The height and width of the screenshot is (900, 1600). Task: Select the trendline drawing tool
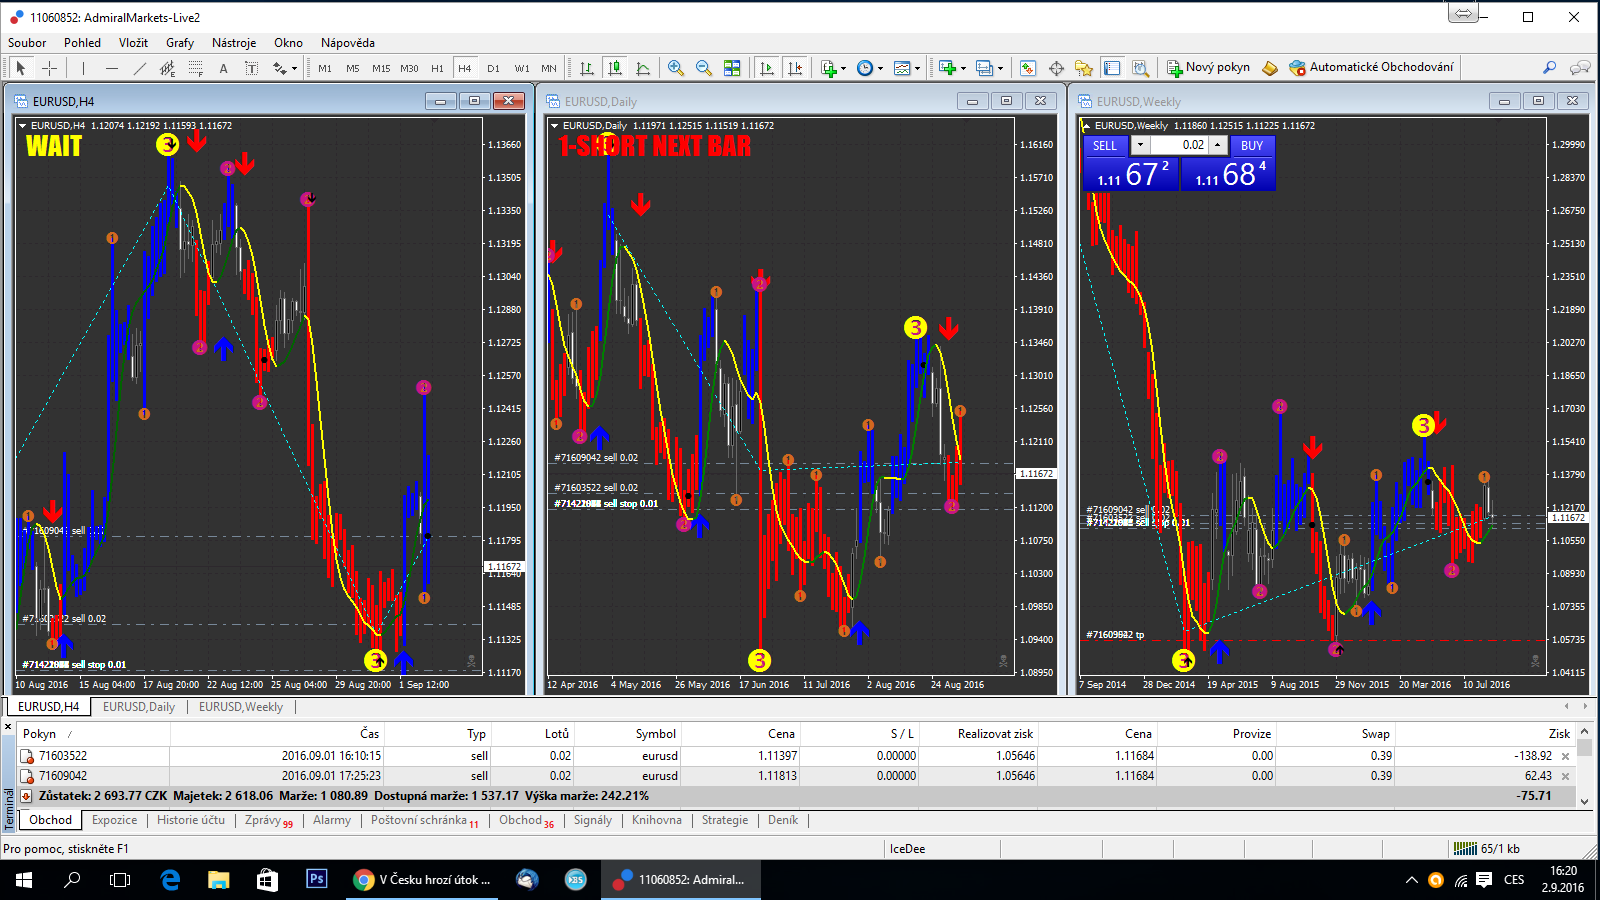(139, 68)
